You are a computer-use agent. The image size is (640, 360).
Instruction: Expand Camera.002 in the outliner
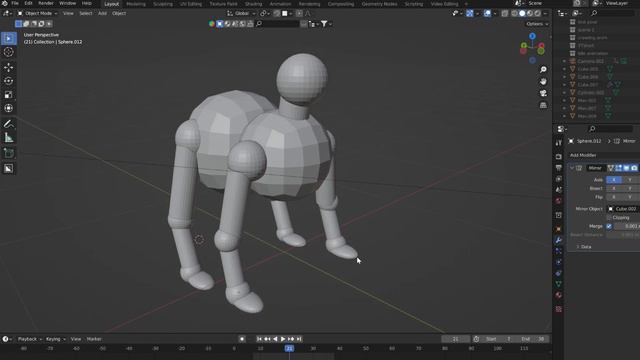(x=564, y=61)
